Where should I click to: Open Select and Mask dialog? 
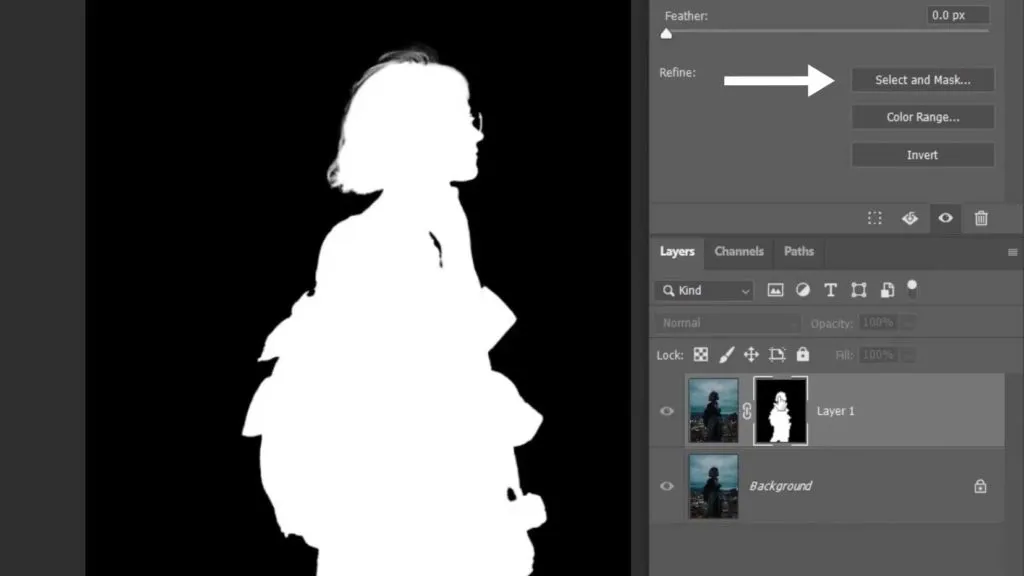pyautogui.click(x=921, y=80)
